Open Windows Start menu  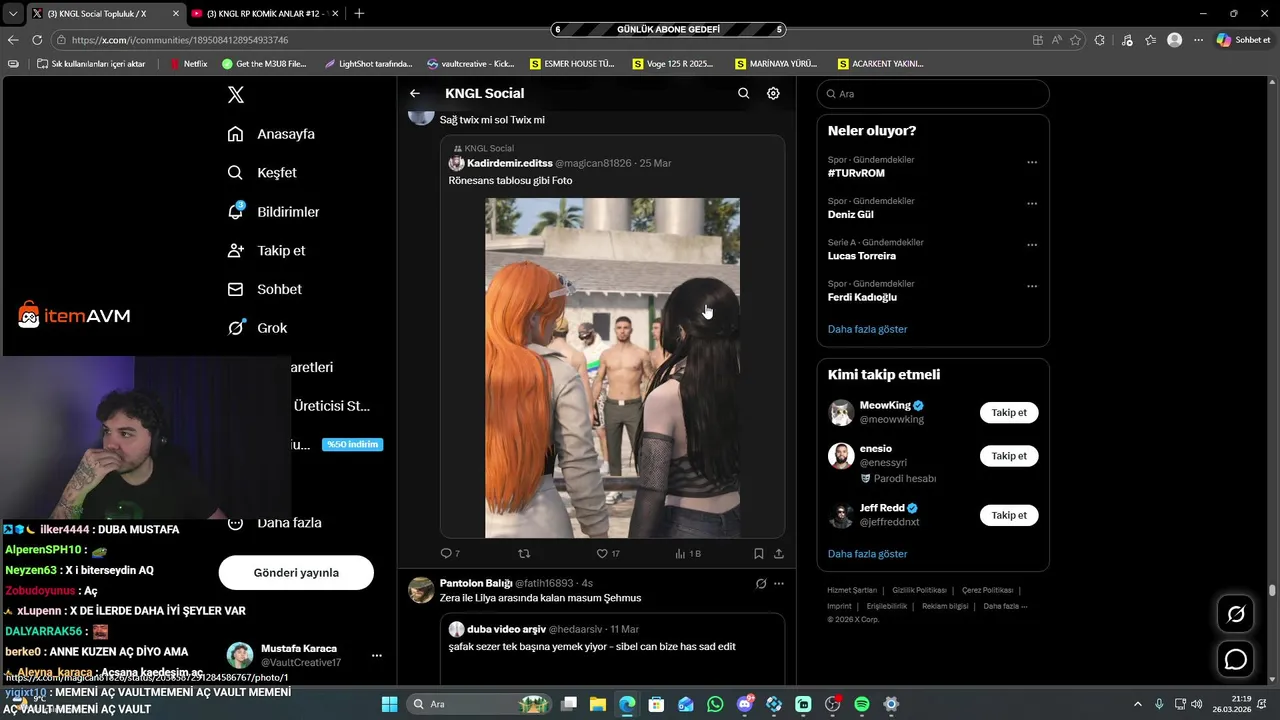click(x=390, y=704)
